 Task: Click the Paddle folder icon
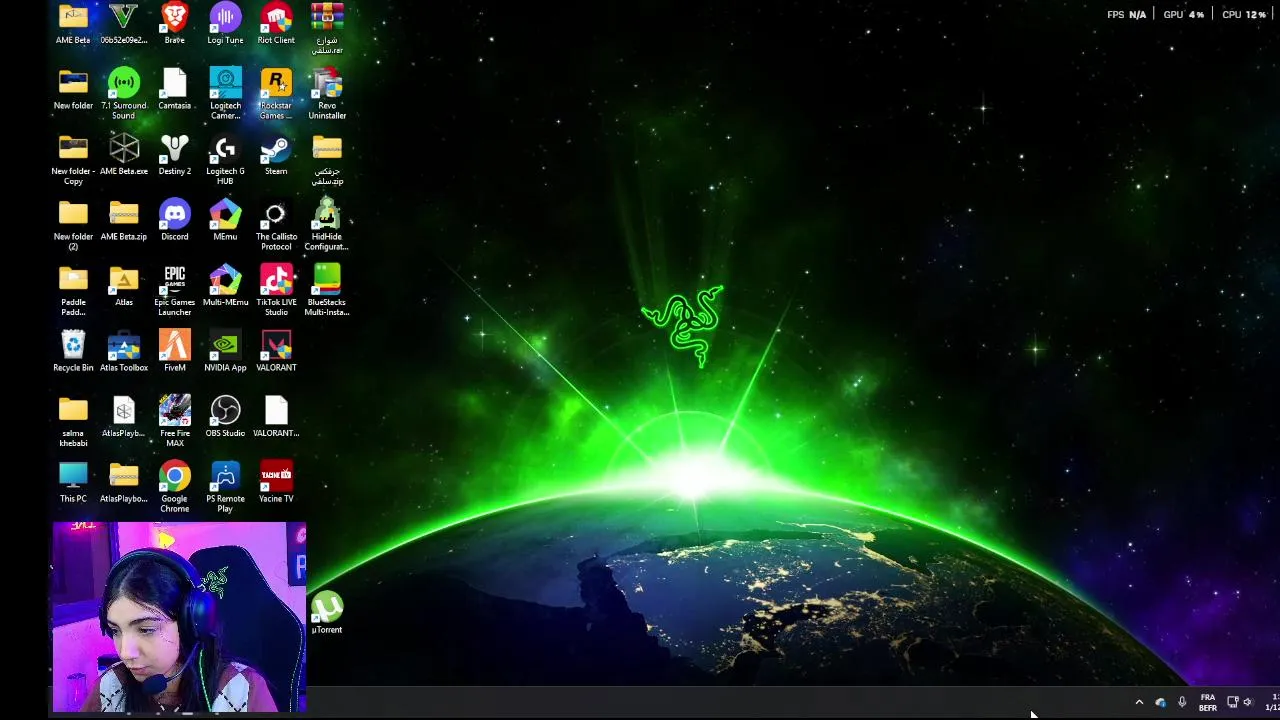click(x=73, y=290)
